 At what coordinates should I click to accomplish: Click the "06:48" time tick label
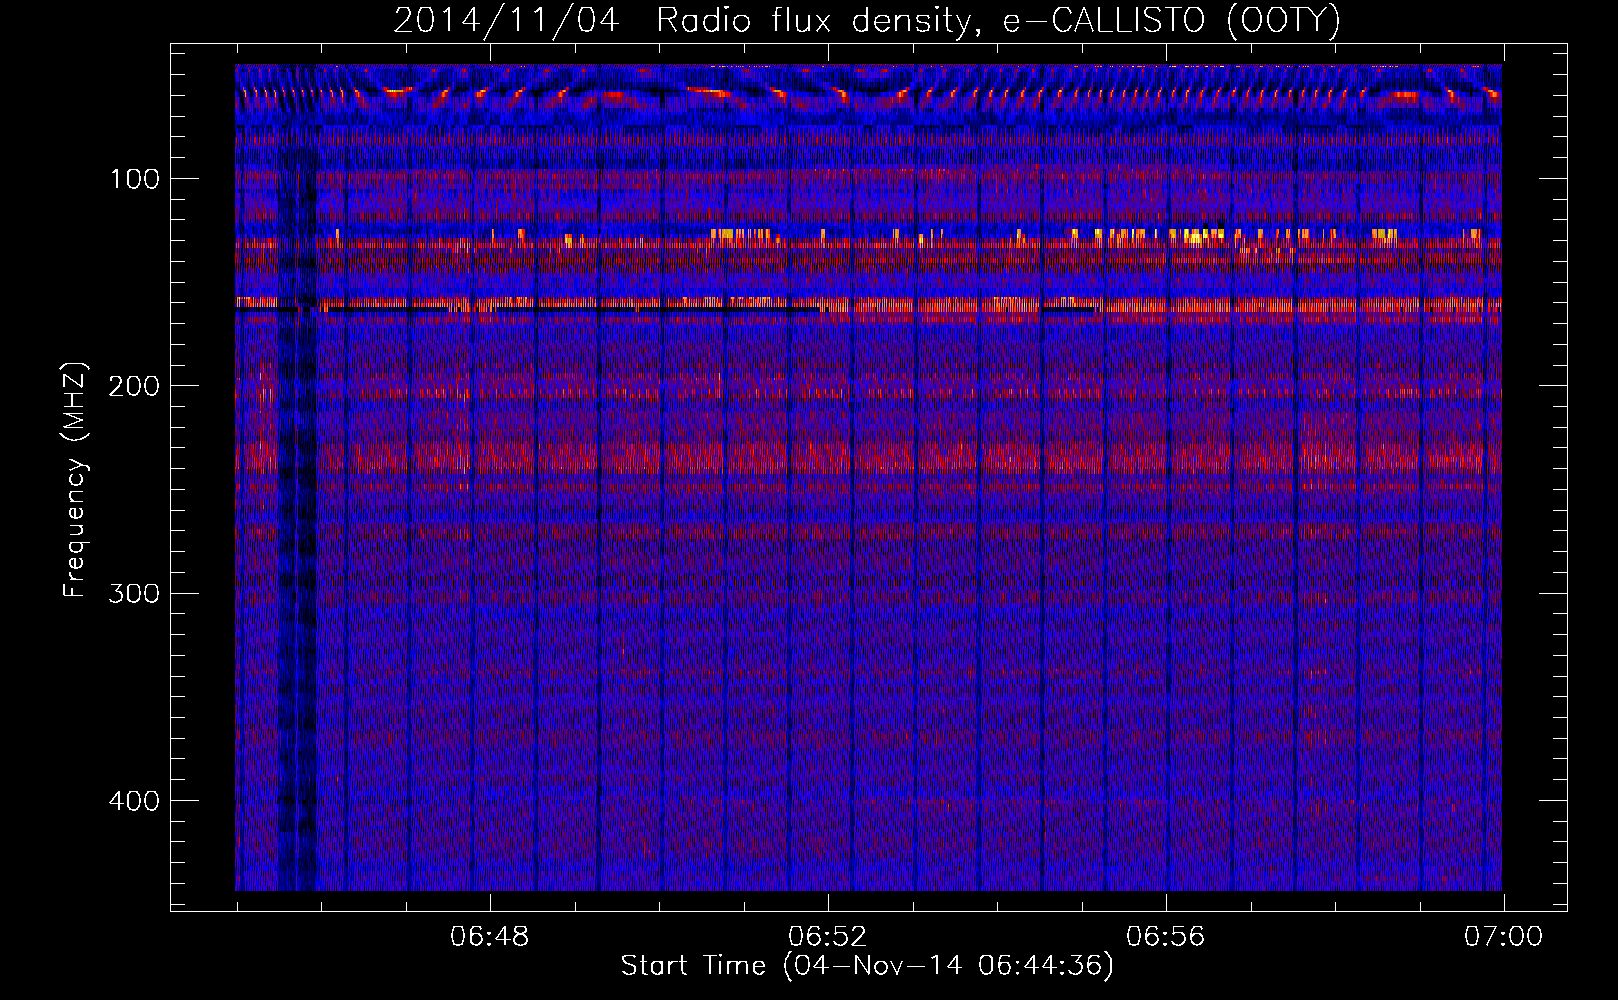tap(490, 937)
